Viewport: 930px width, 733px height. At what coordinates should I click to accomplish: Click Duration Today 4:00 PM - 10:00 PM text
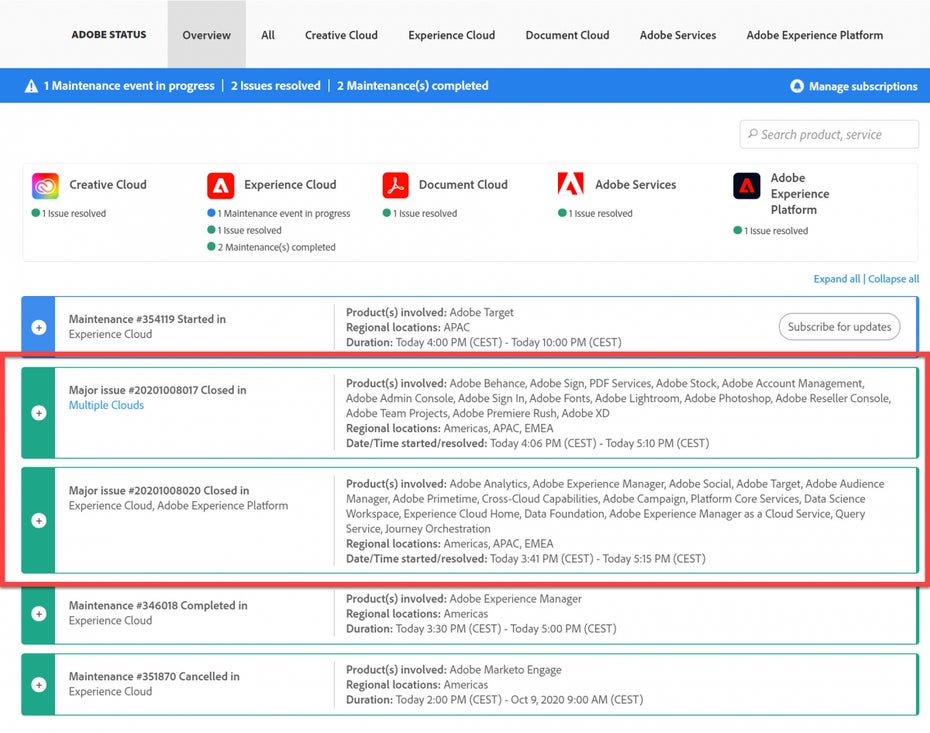click(x=483, y=342)
